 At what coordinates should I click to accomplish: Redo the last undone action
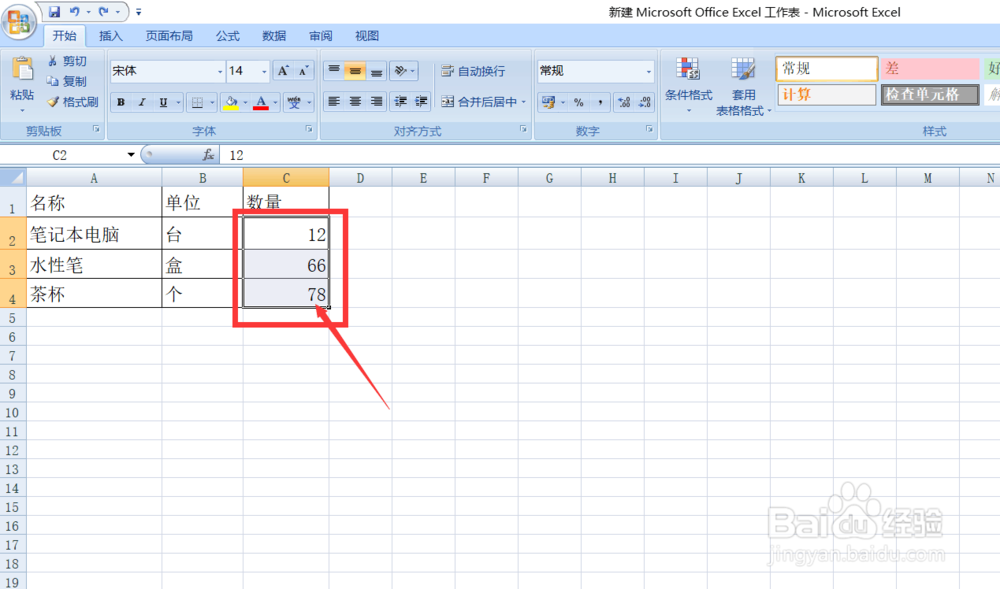coord(104,11)
